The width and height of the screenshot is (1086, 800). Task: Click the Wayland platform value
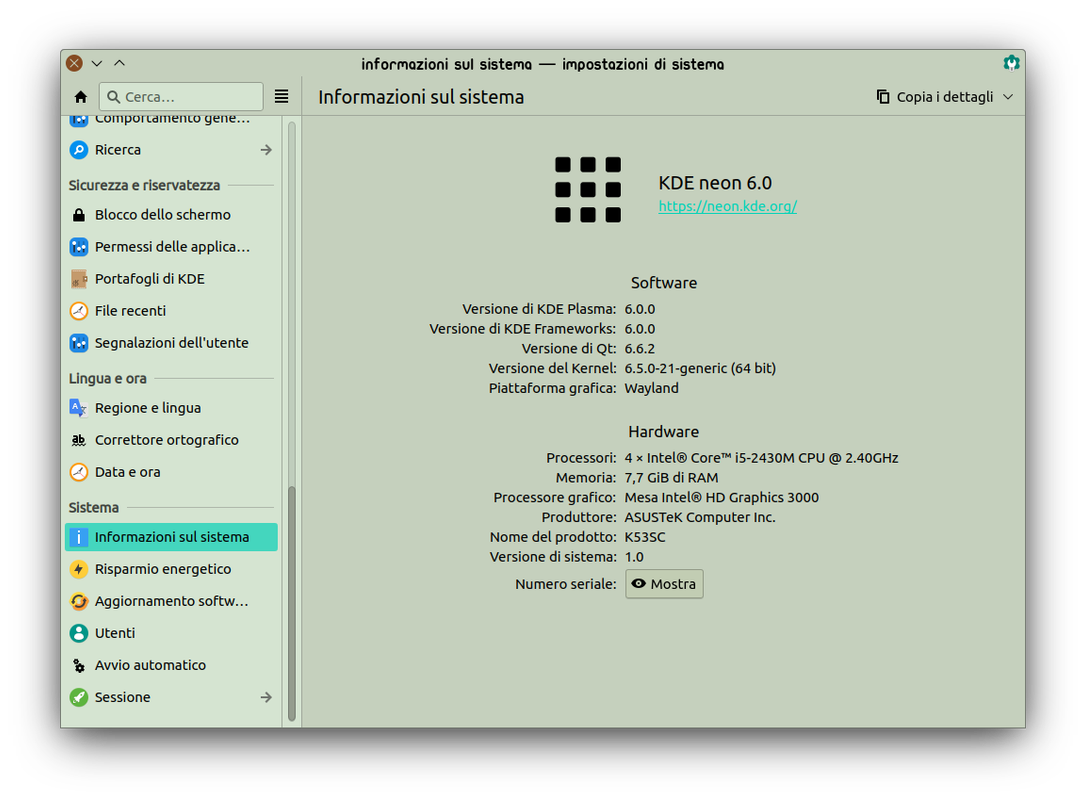click(651, 389)
